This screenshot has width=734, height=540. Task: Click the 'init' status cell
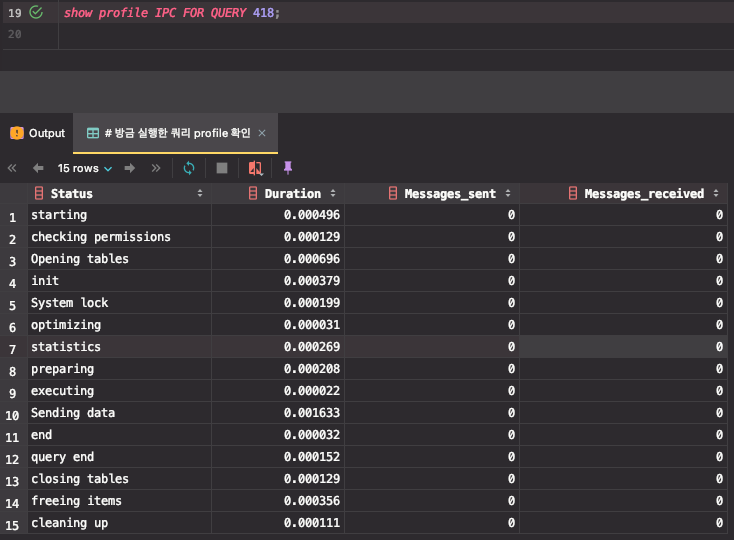tap(119, 281)
